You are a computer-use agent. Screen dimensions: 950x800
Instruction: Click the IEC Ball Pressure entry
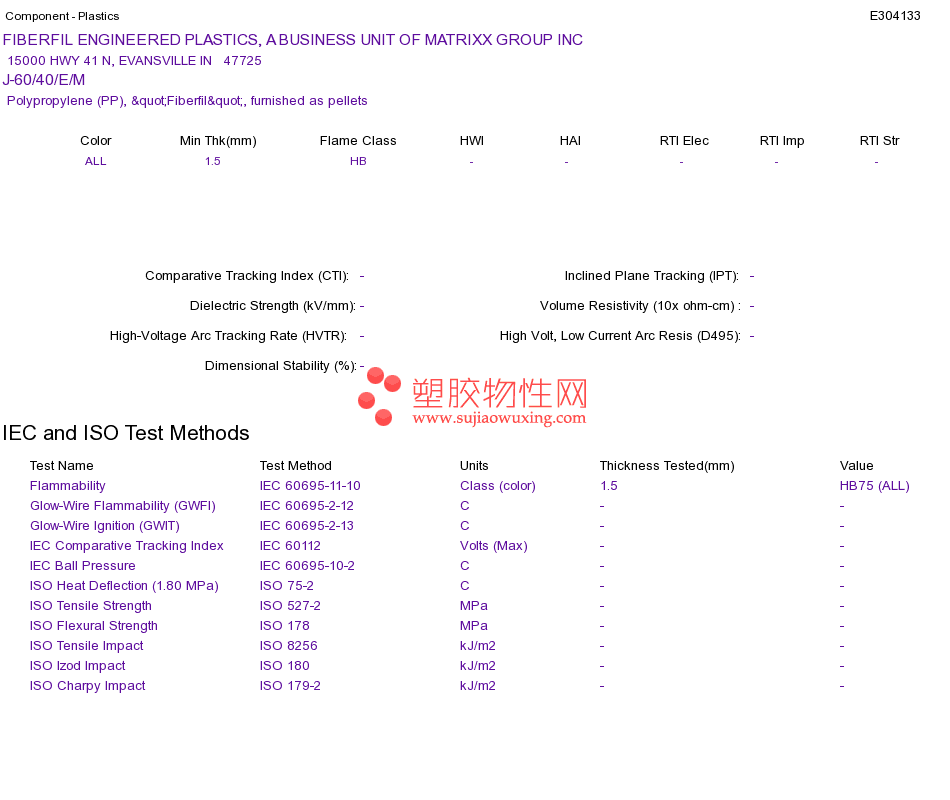tap(82, 566)
